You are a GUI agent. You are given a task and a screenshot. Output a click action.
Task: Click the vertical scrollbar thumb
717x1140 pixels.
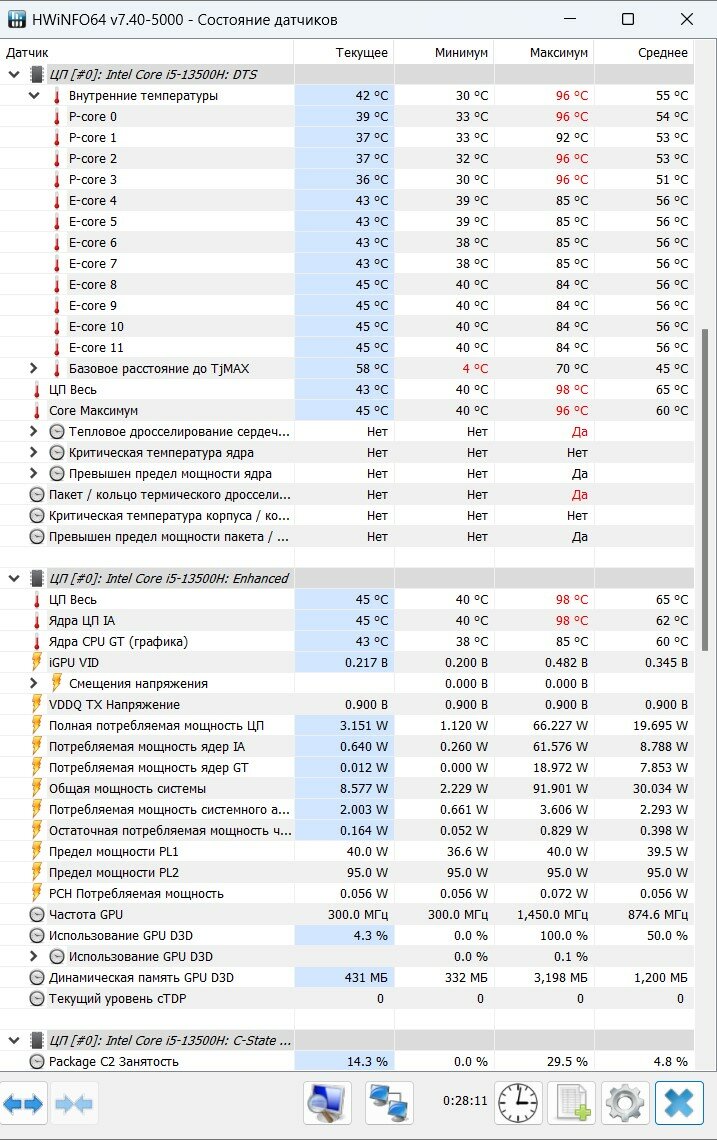point(705,489)
